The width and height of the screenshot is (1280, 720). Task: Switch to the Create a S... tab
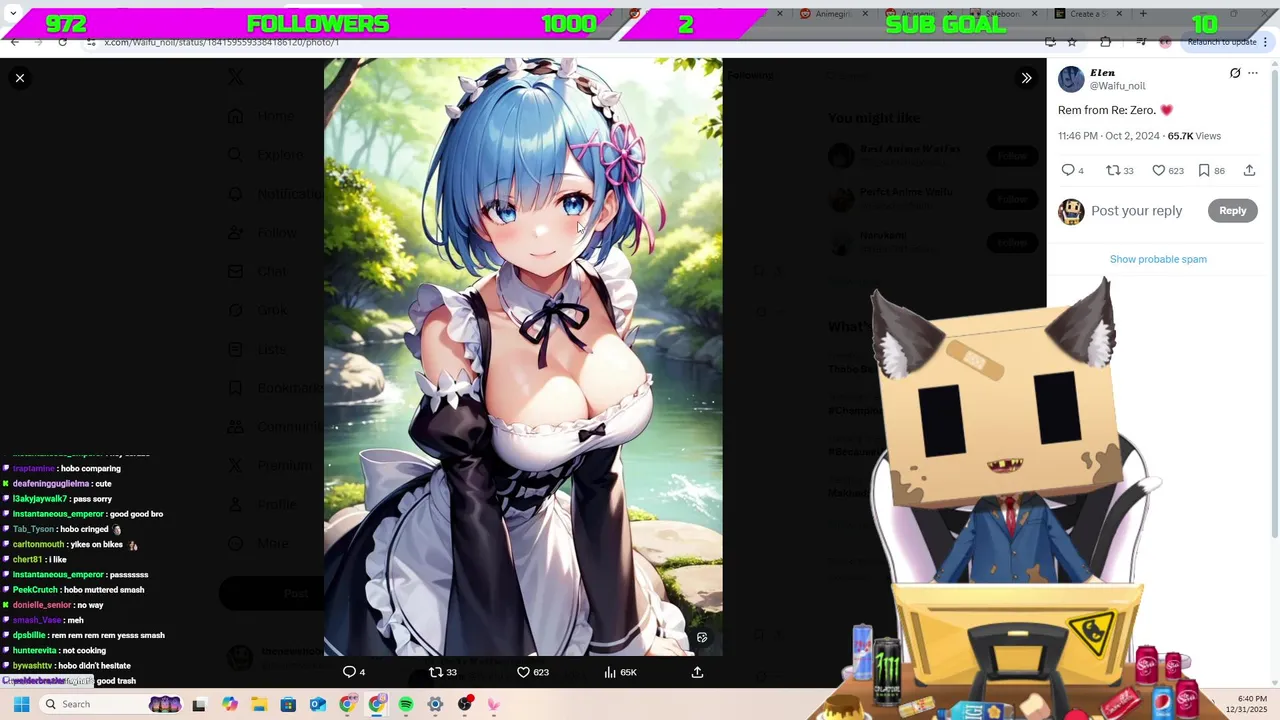pyautogui.click(x=1090, y=14)
